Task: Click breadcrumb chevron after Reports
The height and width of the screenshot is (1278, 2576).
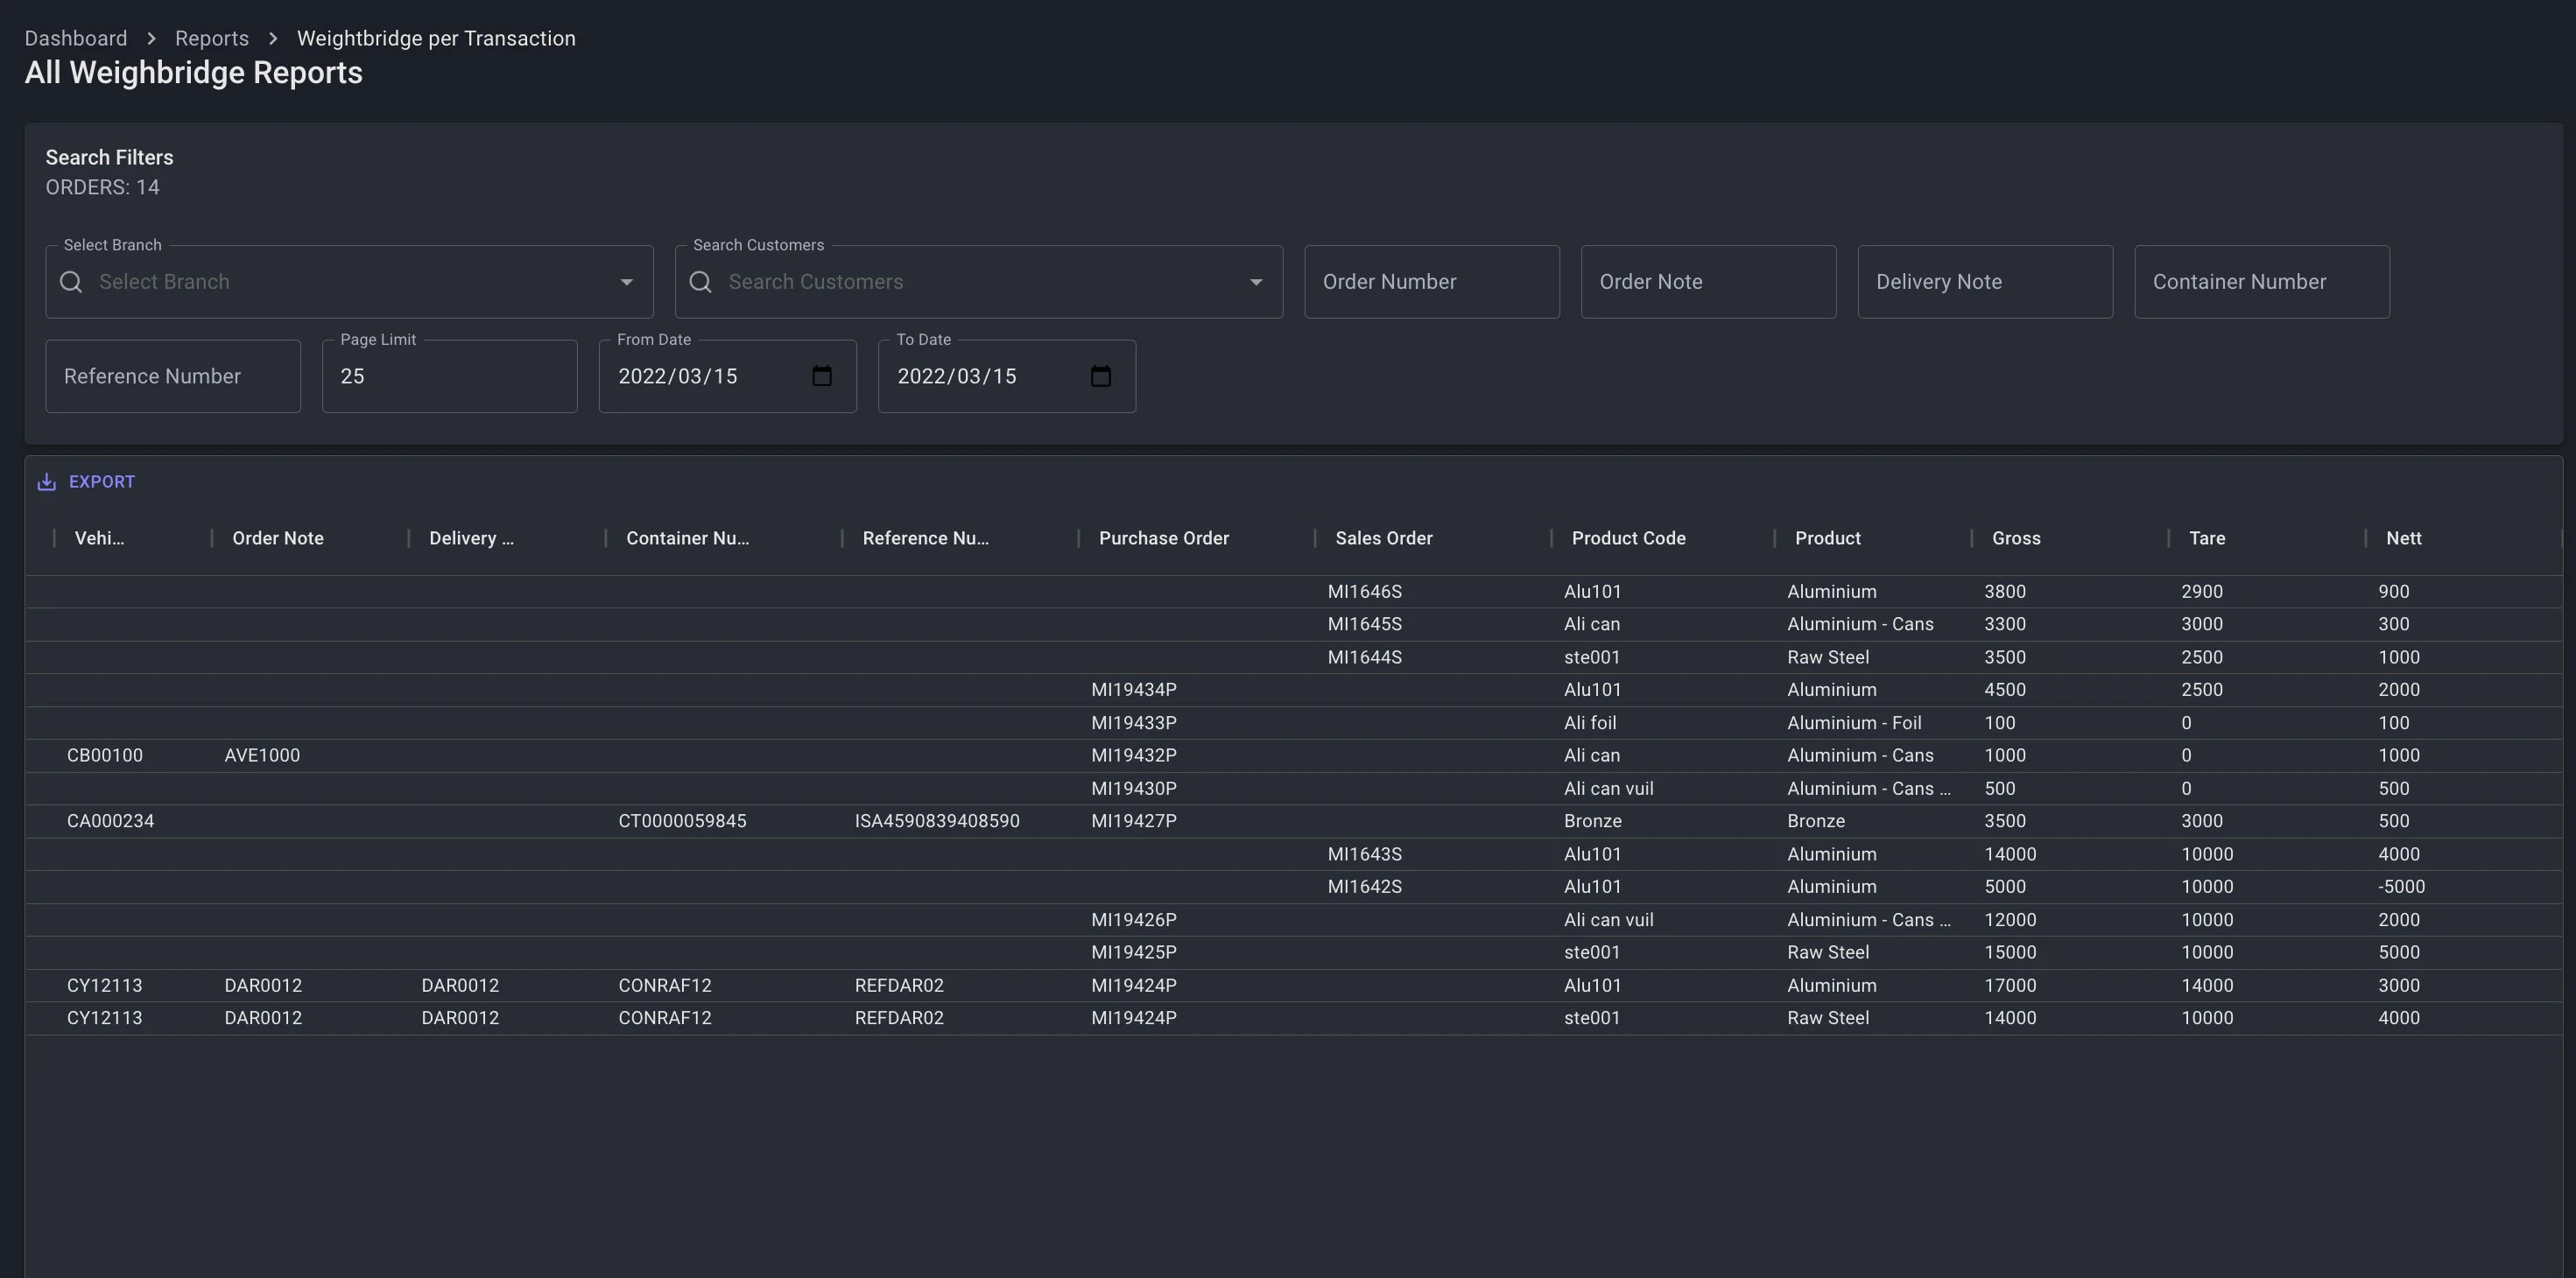Action: [x=272, y=38]
